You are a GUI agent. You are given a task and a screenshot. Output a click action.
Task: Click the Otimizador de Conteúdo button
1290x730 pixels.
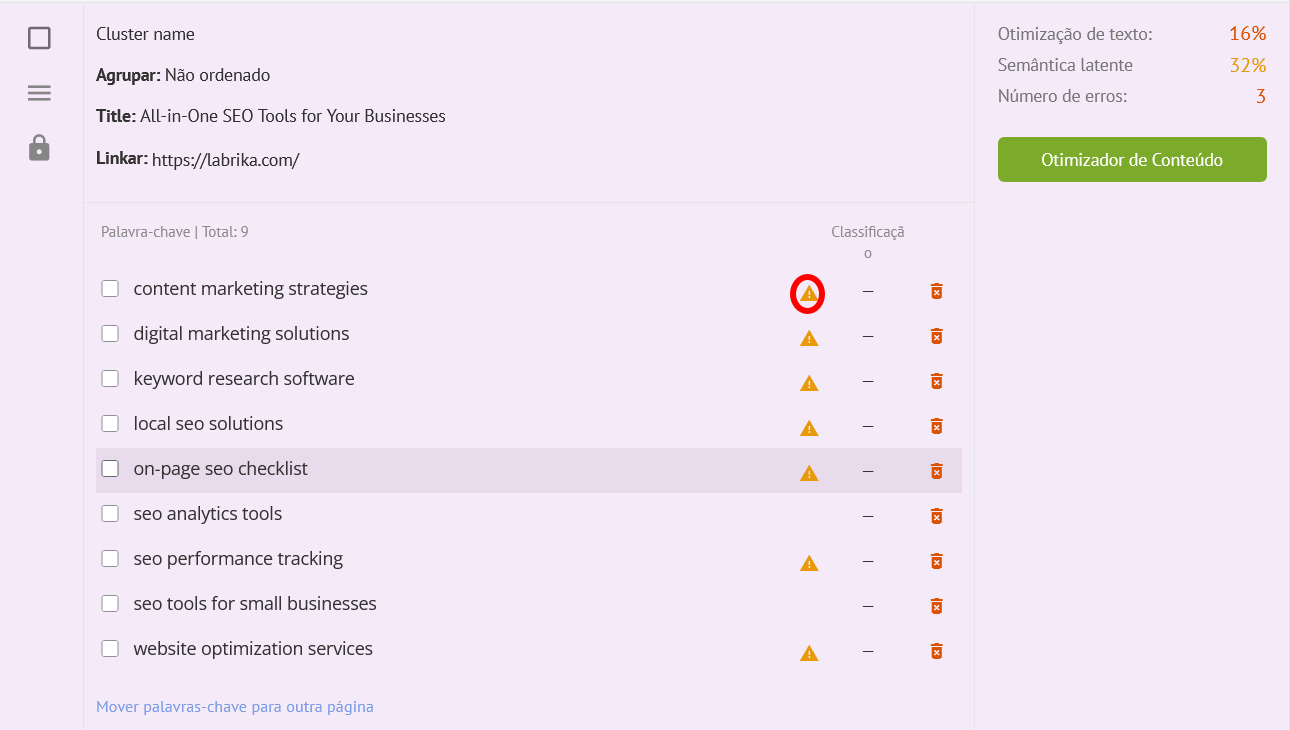tap(1132, 160)
